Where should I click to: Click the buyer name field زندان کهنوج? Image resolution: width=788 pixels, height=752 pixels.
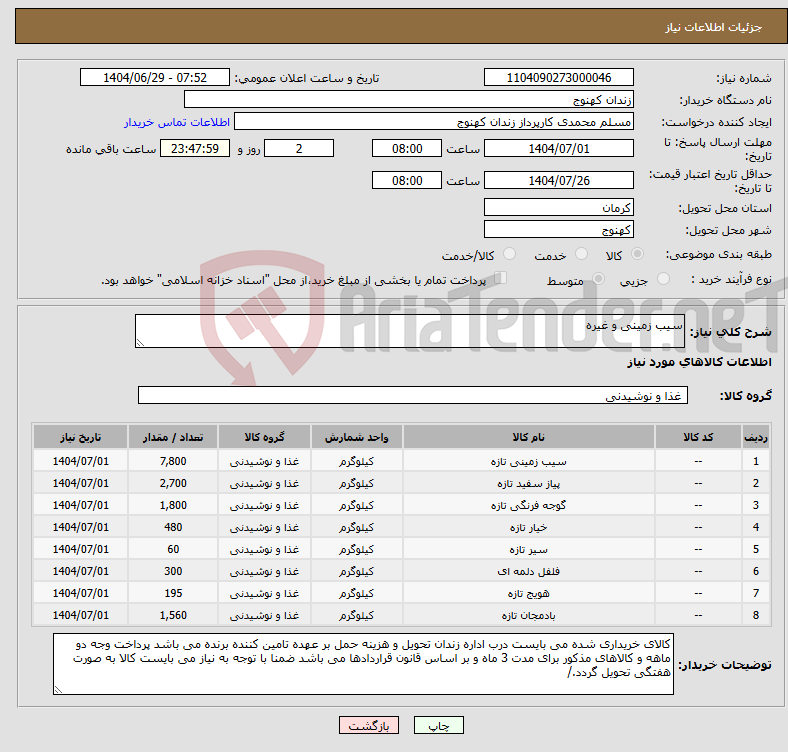409,100
